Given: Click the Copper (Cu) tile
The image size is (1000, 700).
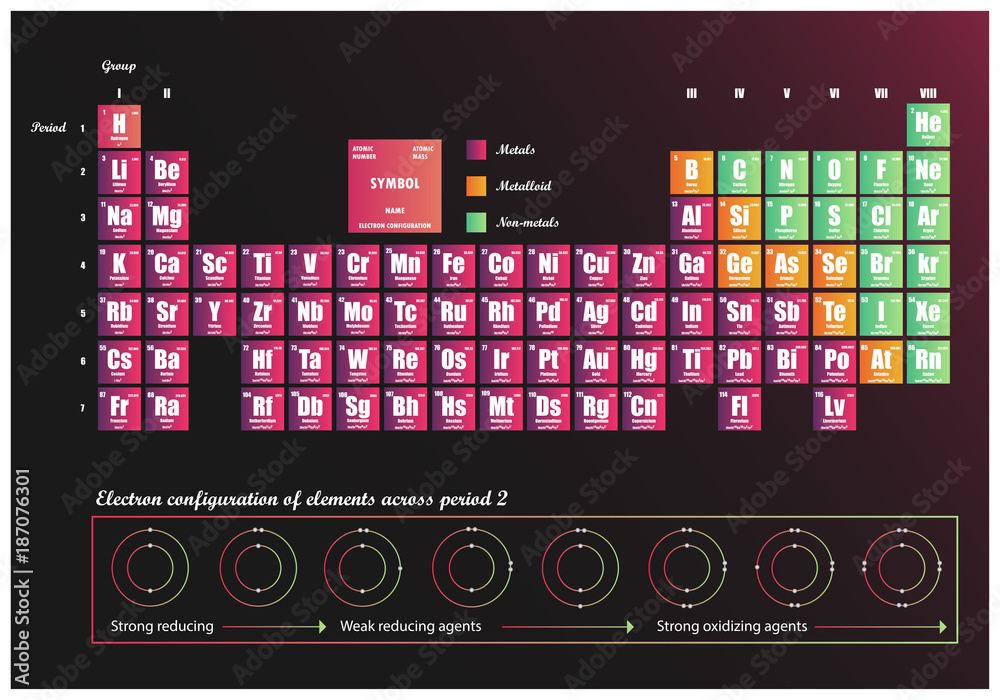Looking at the screenshot, I should [x=596, y=266].
